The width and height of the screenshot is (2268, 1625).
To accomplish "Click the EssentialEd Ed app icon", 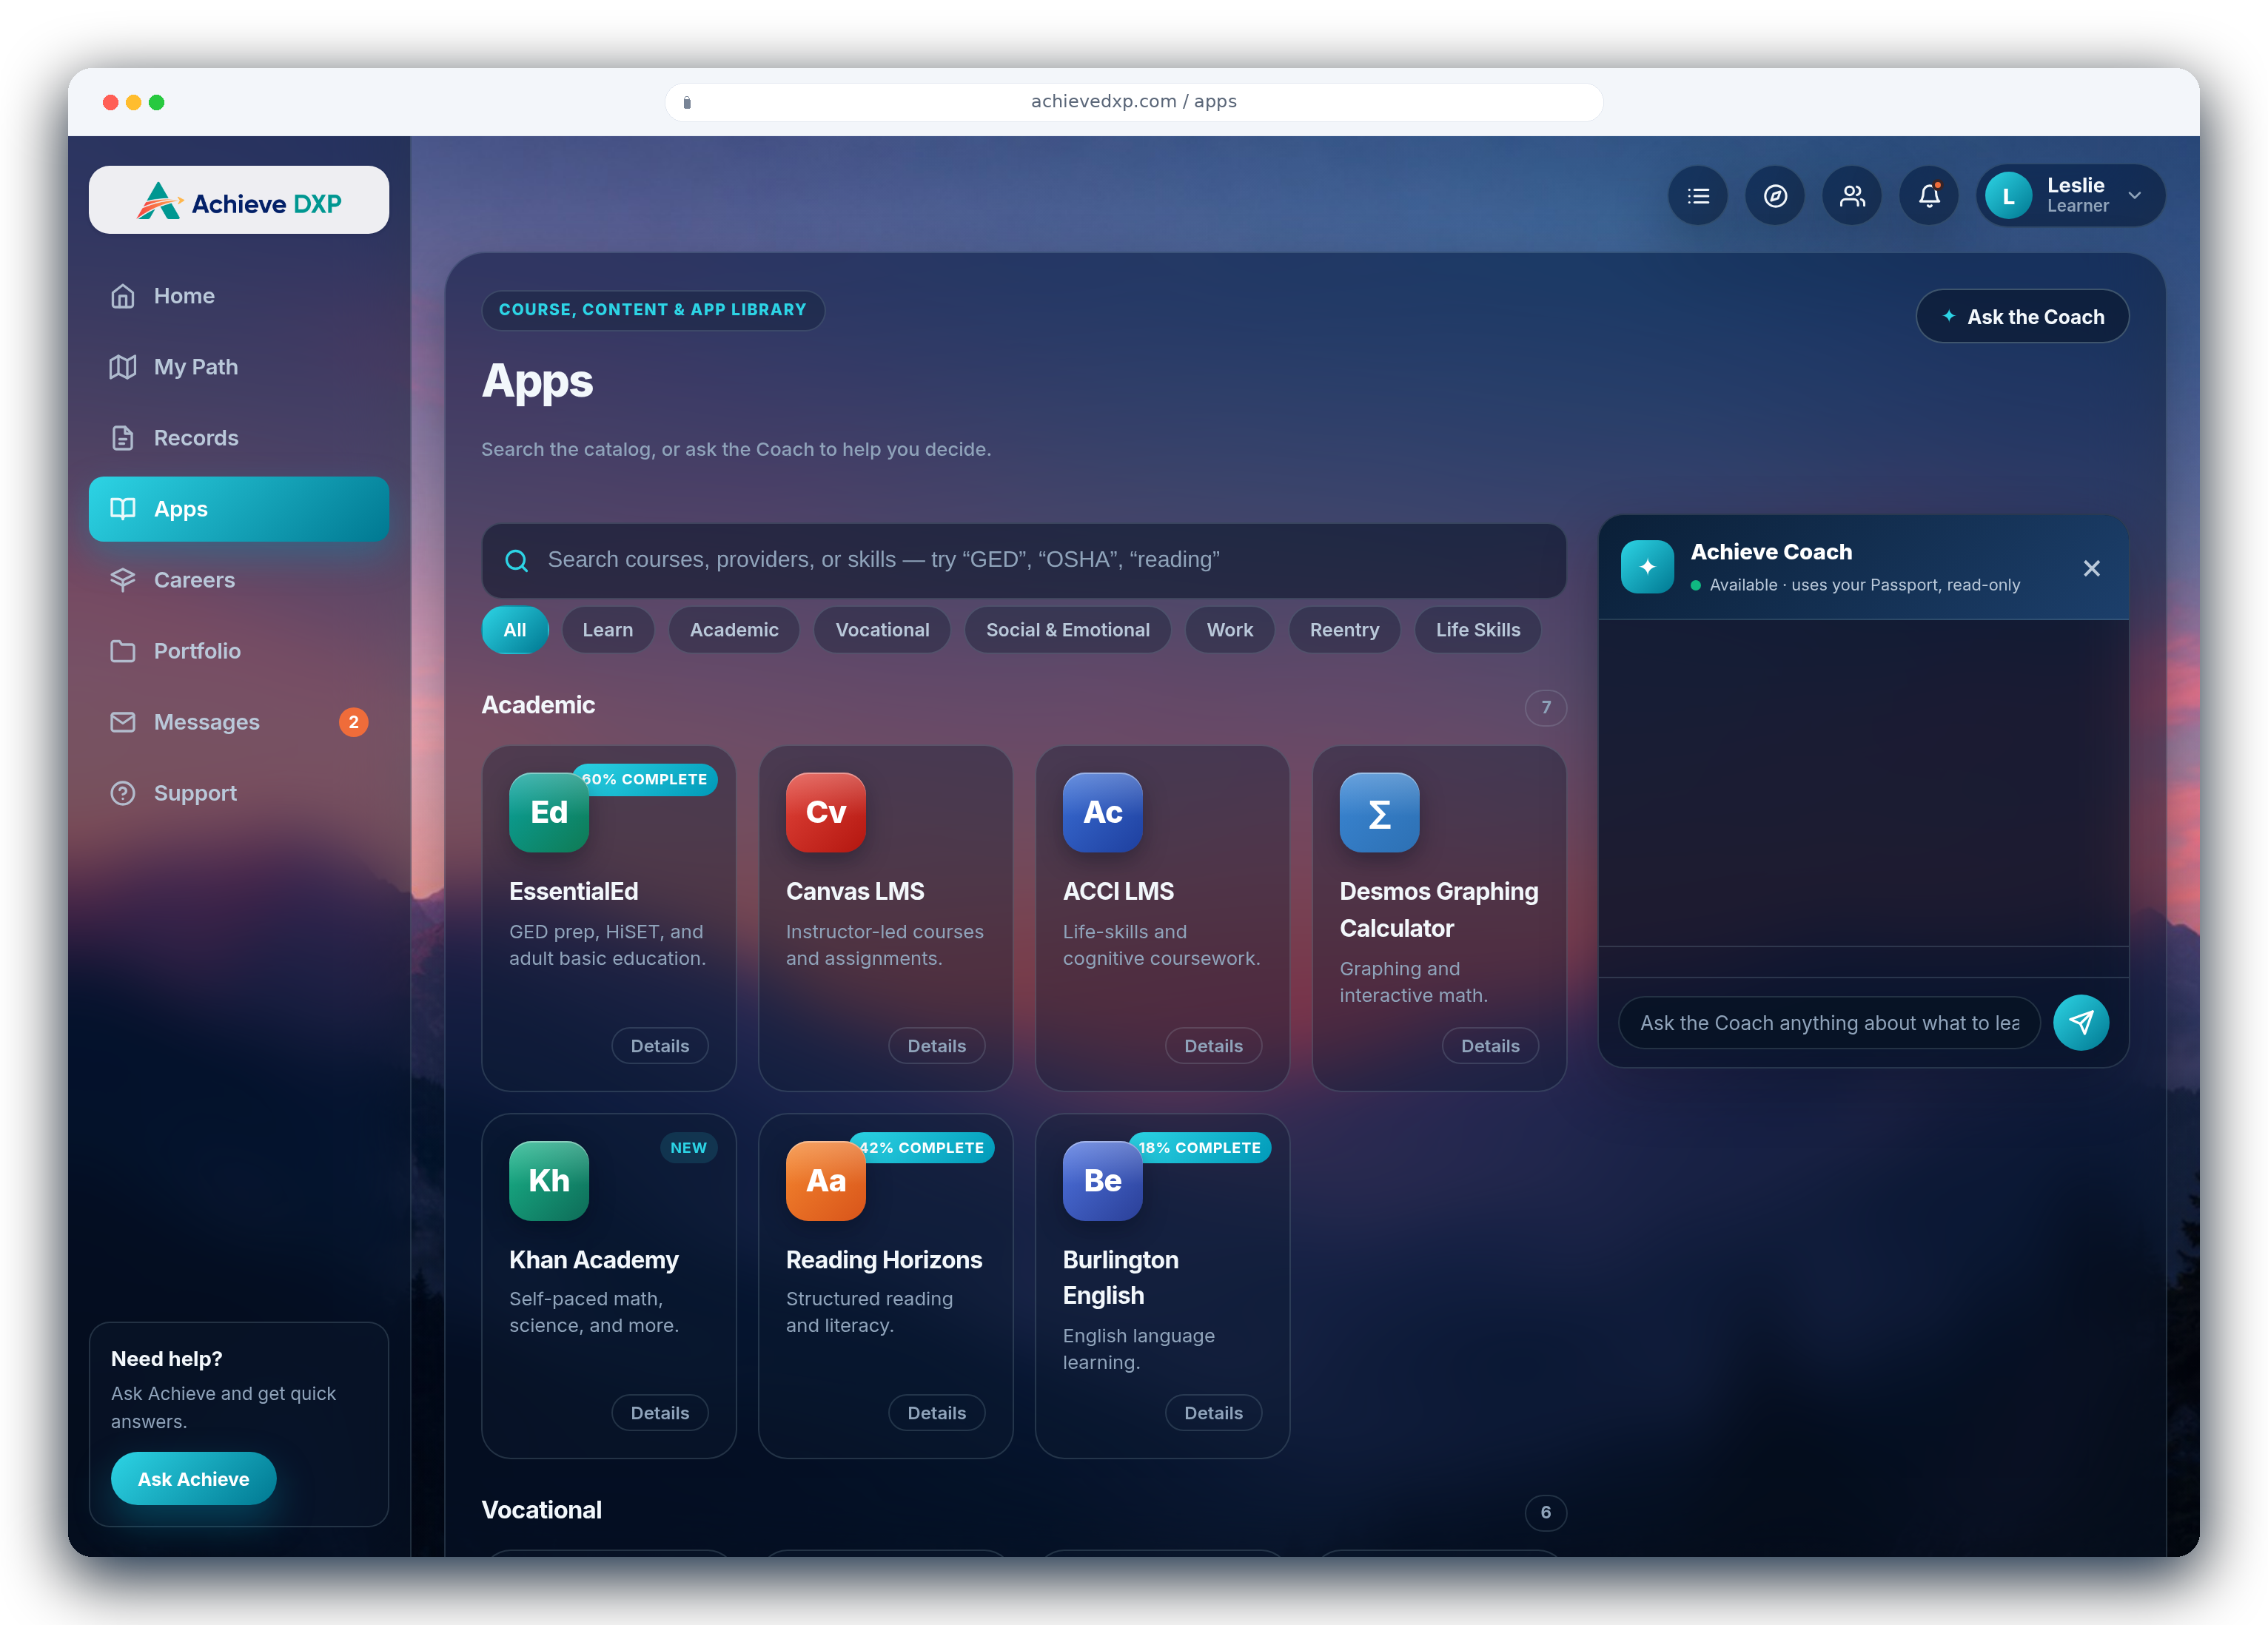I will [549, 812].
